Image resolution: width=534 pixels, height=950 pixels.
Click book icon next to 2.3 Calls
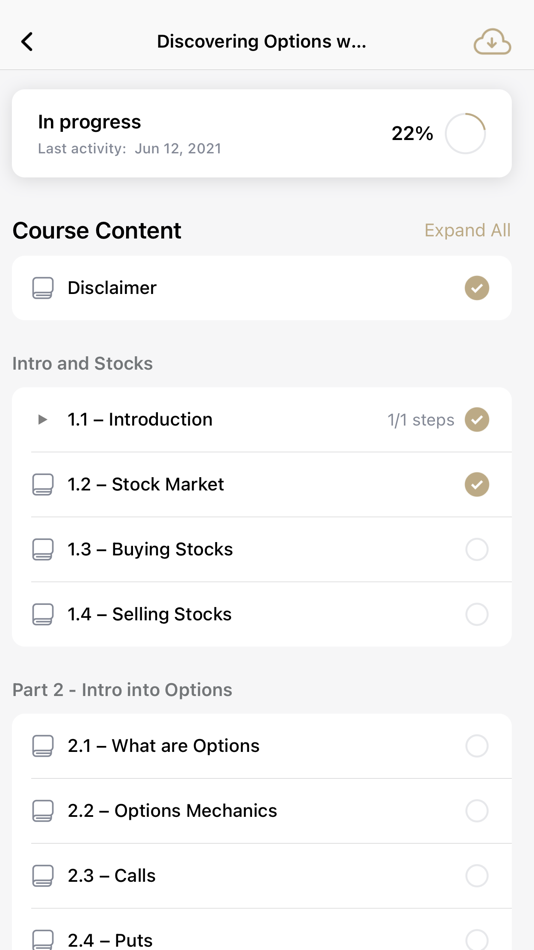42,875
